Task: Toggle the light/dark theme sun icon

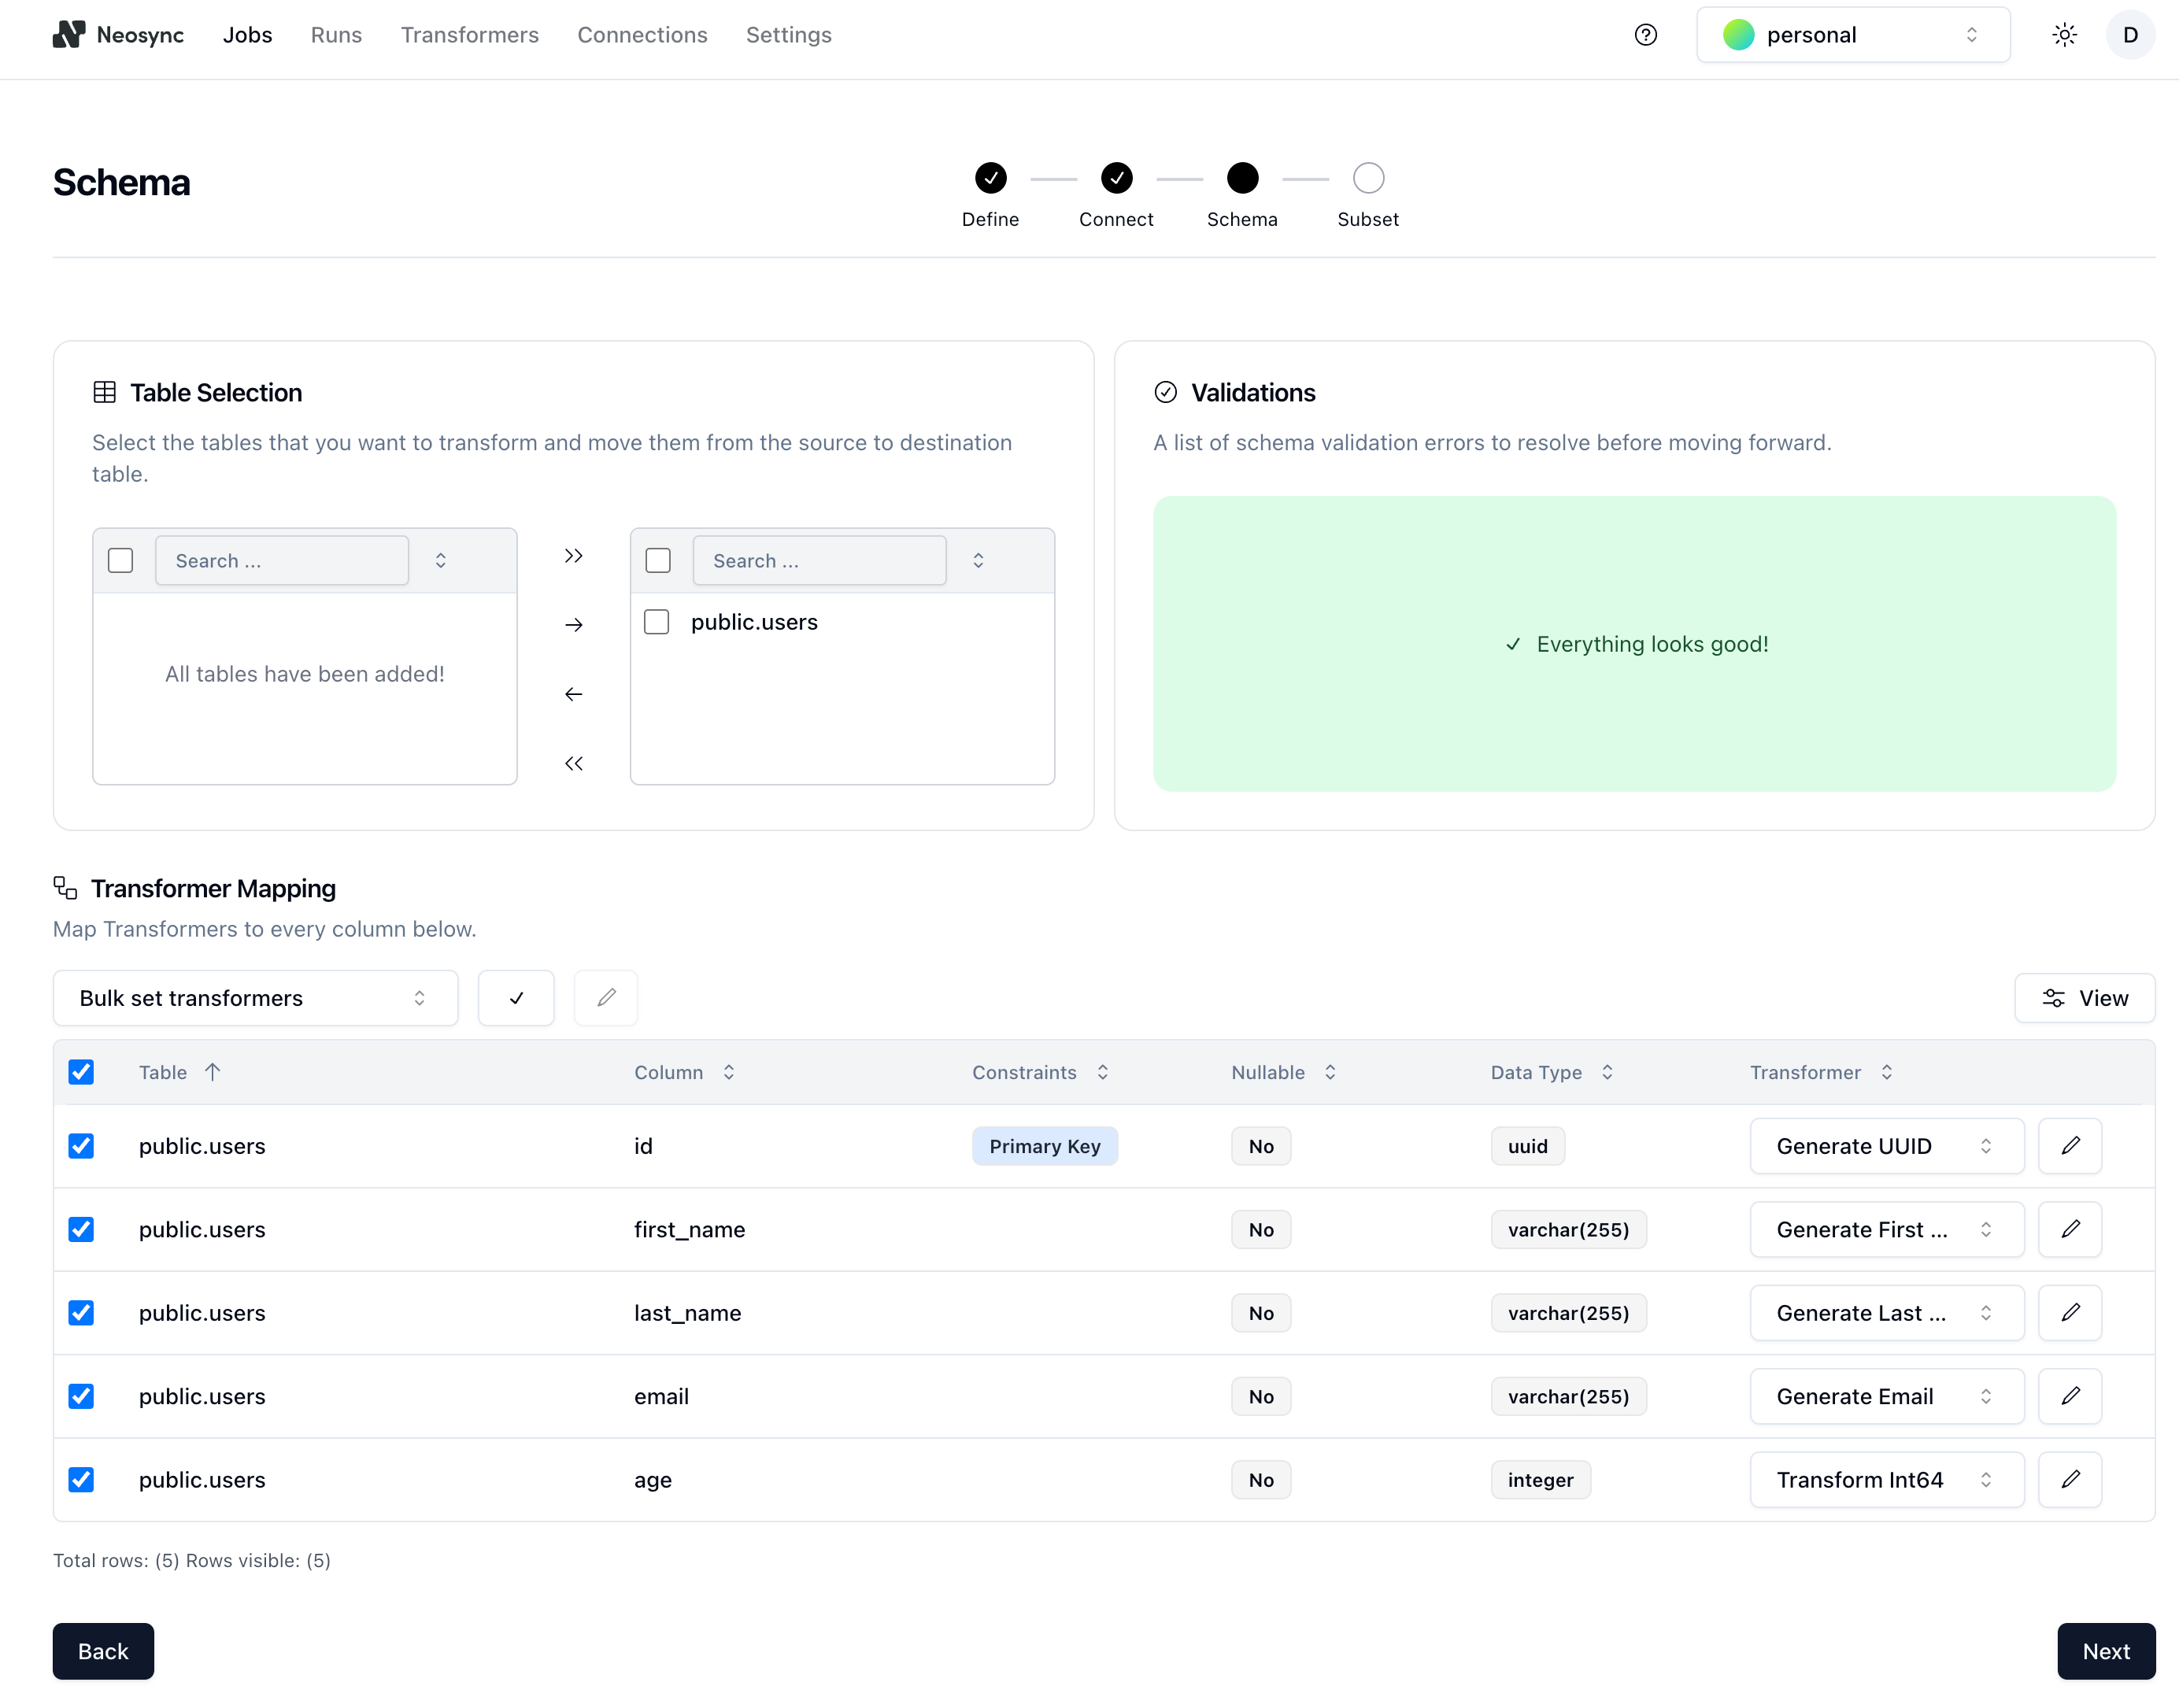Action: (2064, 34)
